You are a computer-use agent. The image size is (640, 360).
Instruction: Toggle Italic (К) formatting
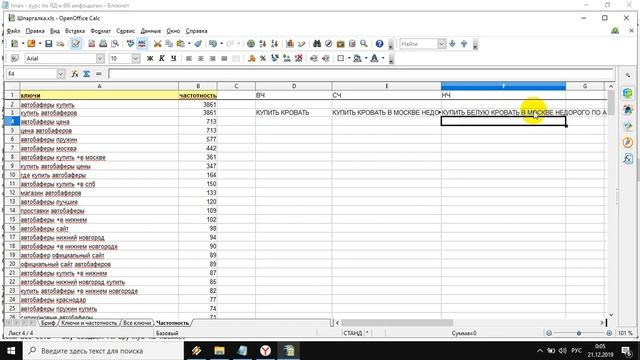[x=162, y=58]
